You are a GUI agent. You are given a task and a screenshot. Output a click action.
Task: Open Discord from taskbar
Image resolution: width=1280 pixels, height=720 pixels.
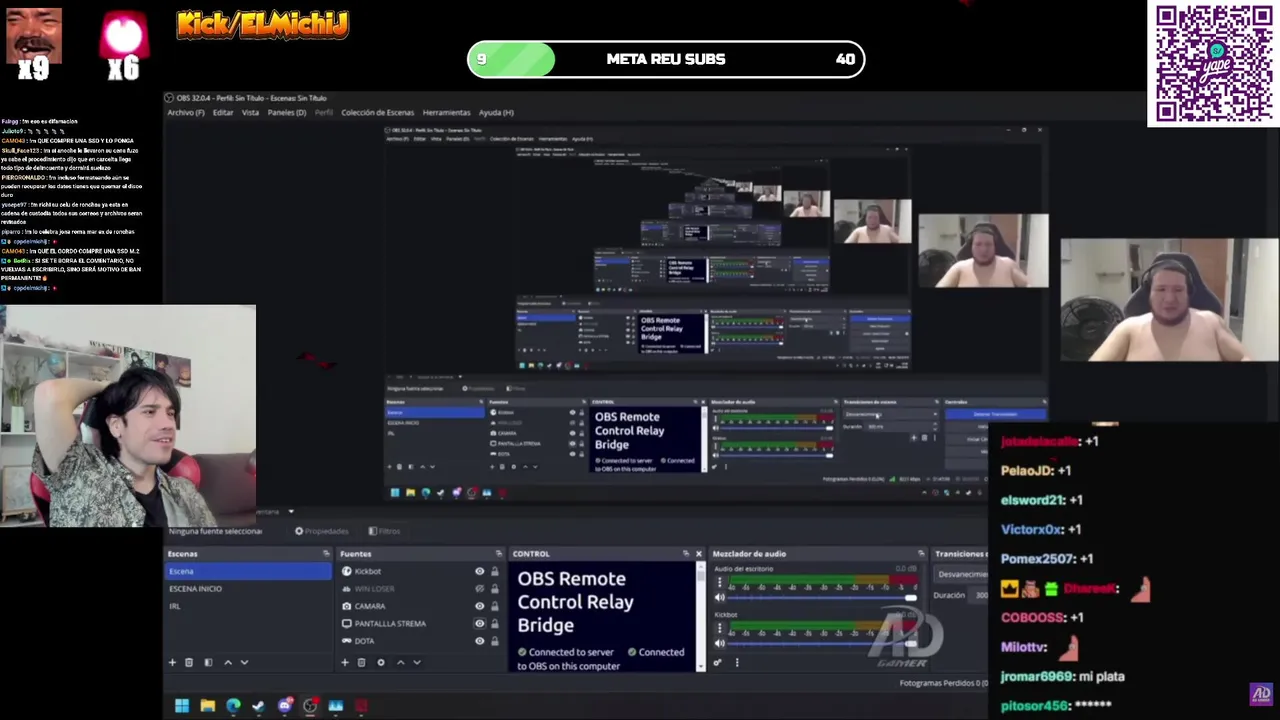pos(285,706)
